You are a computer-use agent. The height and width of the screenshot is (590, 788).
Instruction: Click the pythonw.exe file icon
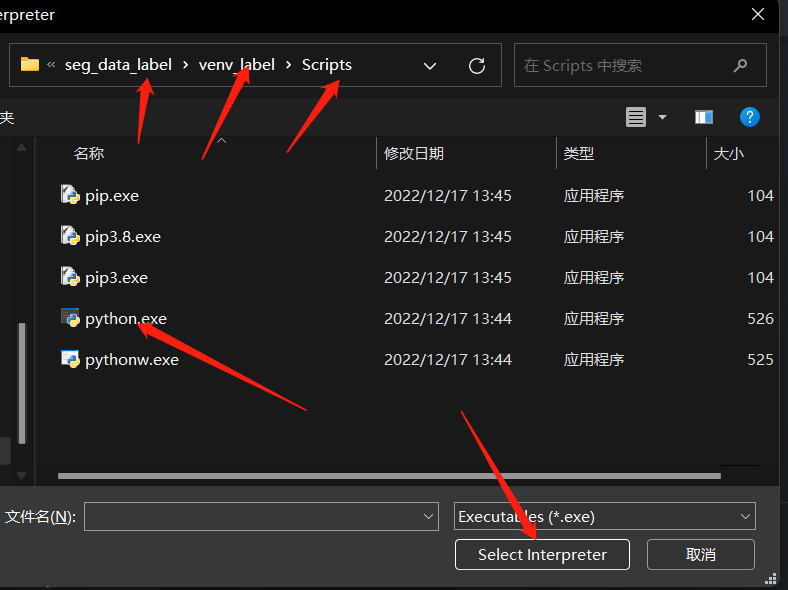pos(70,359)
